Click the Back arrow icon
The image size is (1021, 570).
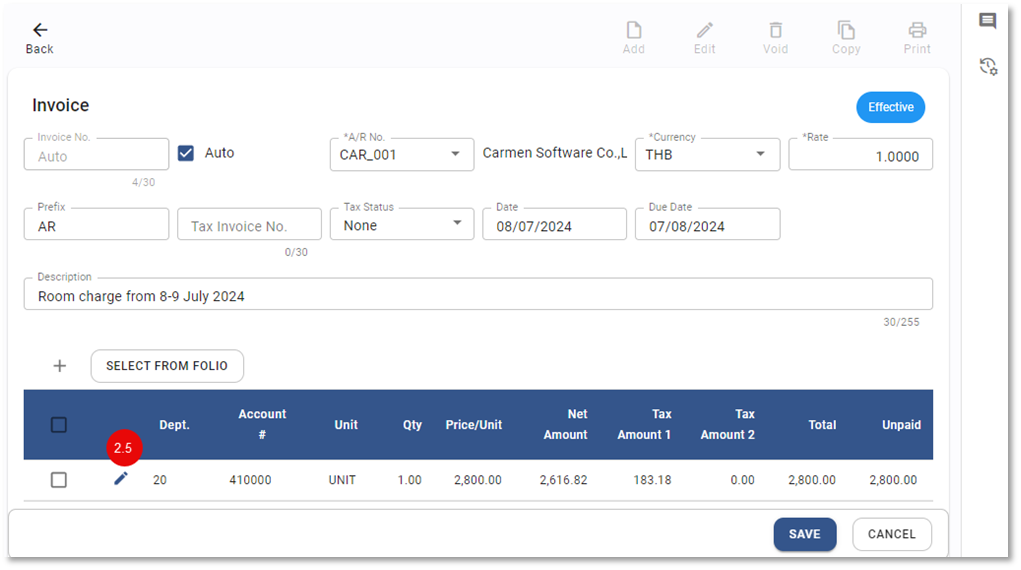(40, 30)
